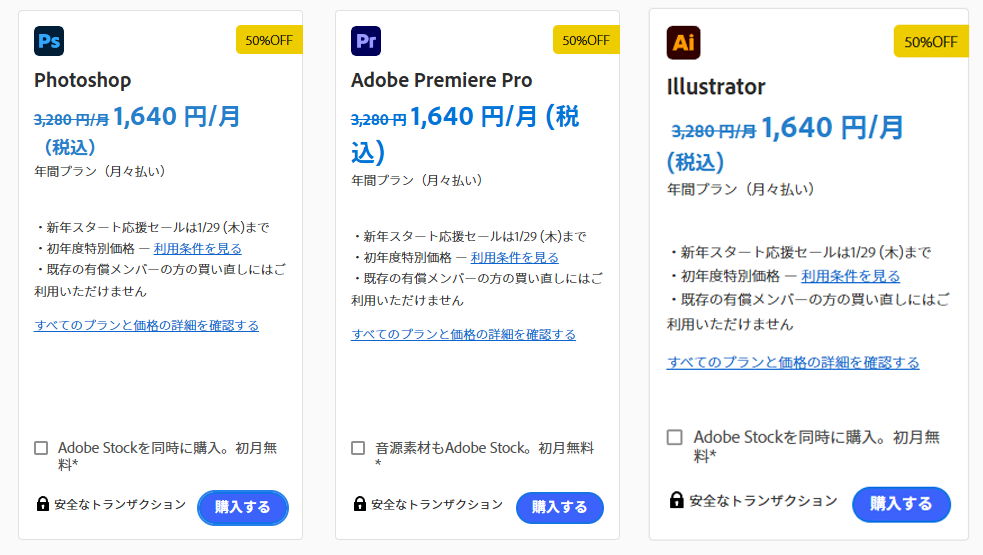This screenshot has height=555, width=983.
Task: Click 購入する in the Illustrator card
Action: (x=900, y=503)
